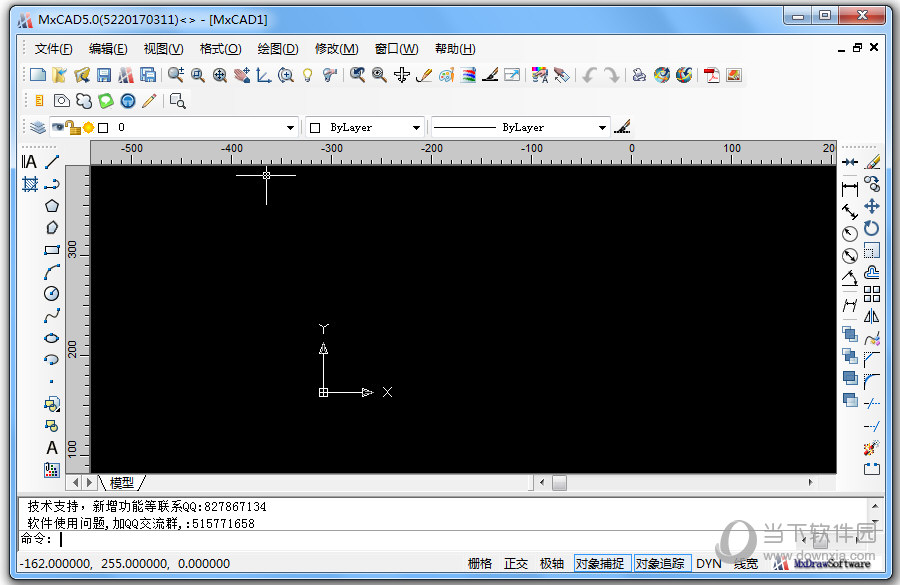
Task: Select the Spline curve tool
Action: 52,316
